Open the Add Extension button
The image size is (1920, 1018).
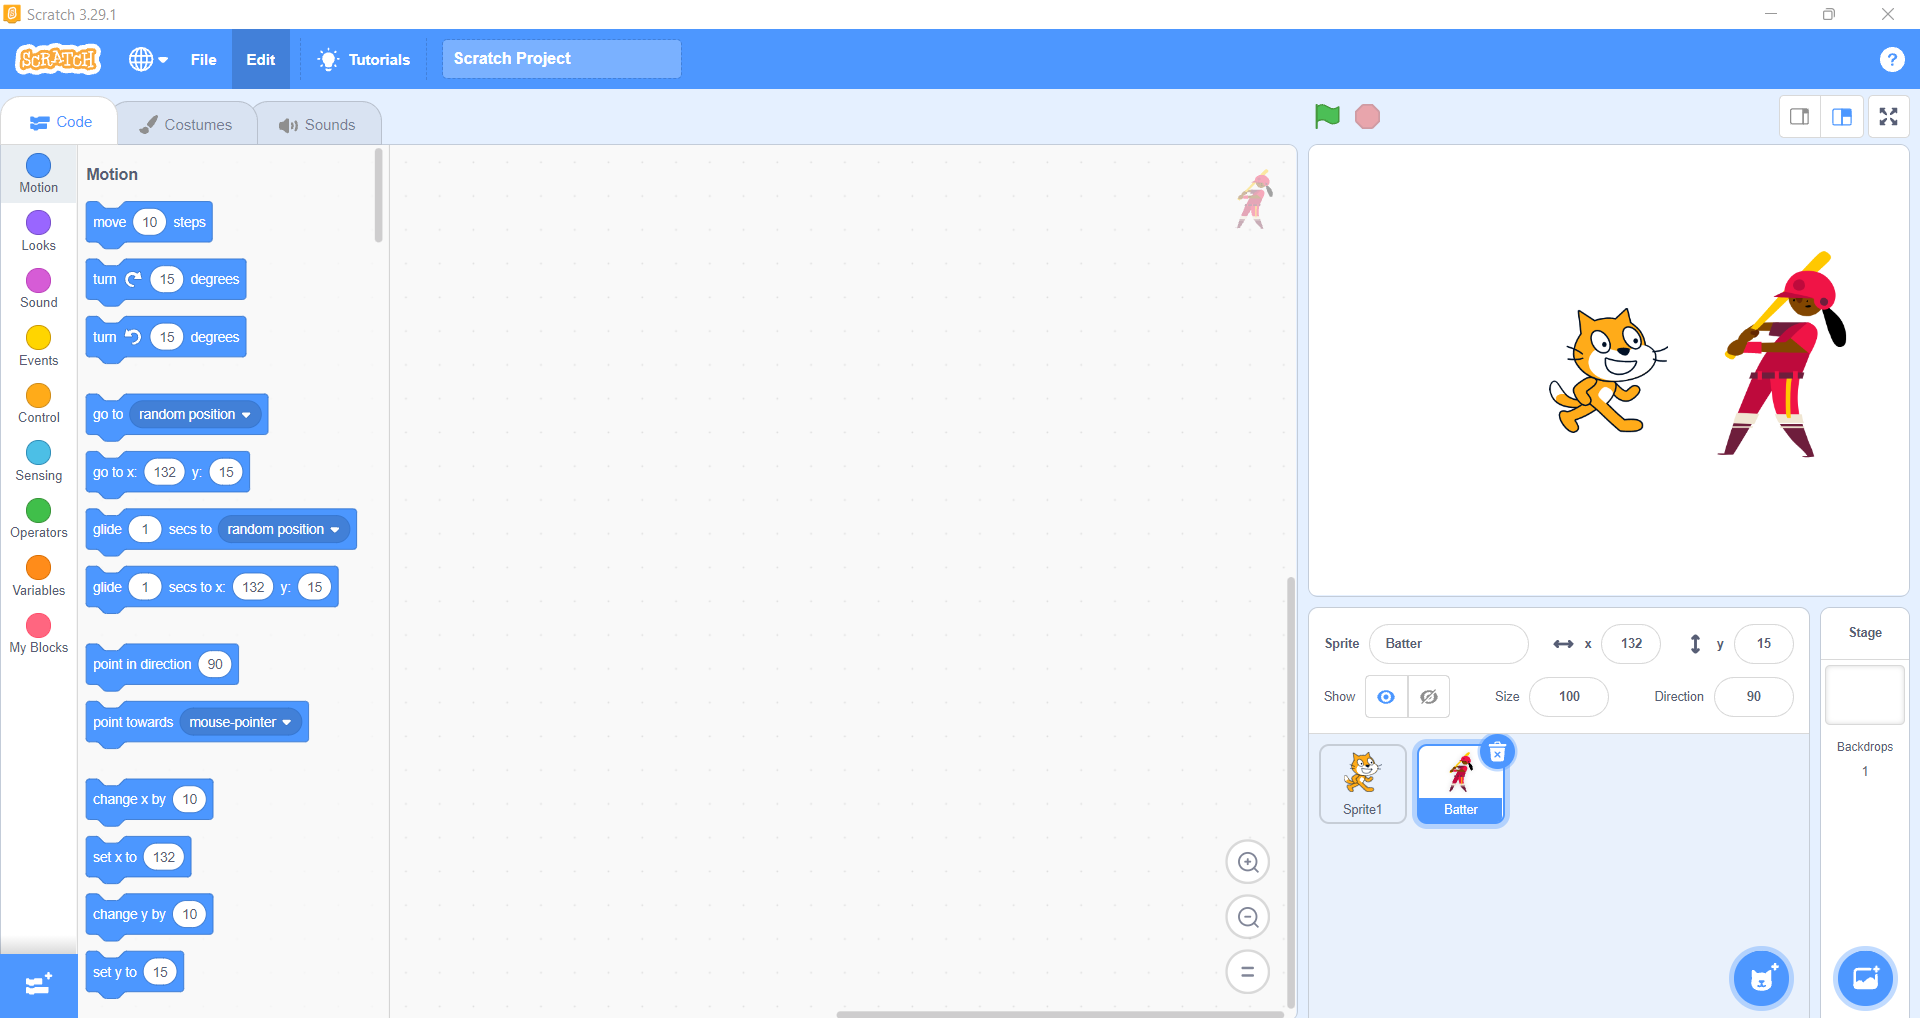coord(38,985)
